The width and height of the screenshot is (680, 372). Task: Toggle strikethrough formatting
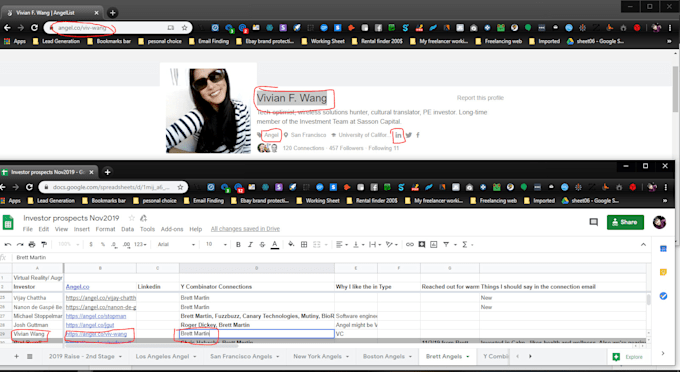coord(262,245)
